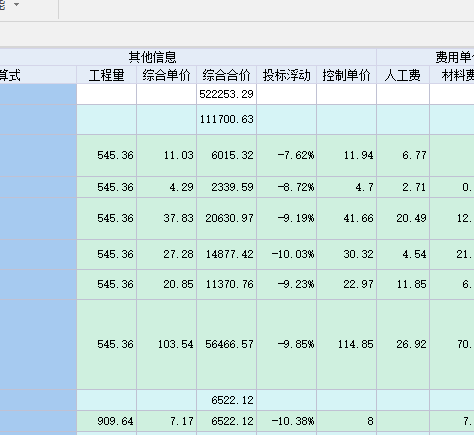474x435 pixels.
Task: Select labor cost cell 26.92
Action: pos(403,344)
